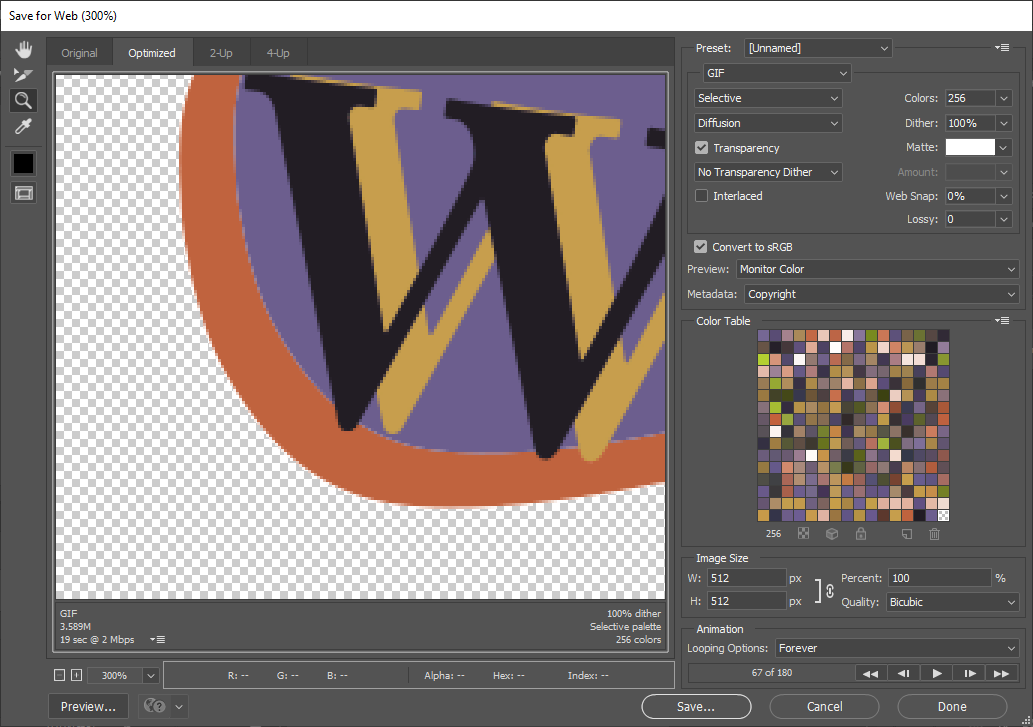
Task: Check the Interlaced option
Action: click(x=702, y=196)
